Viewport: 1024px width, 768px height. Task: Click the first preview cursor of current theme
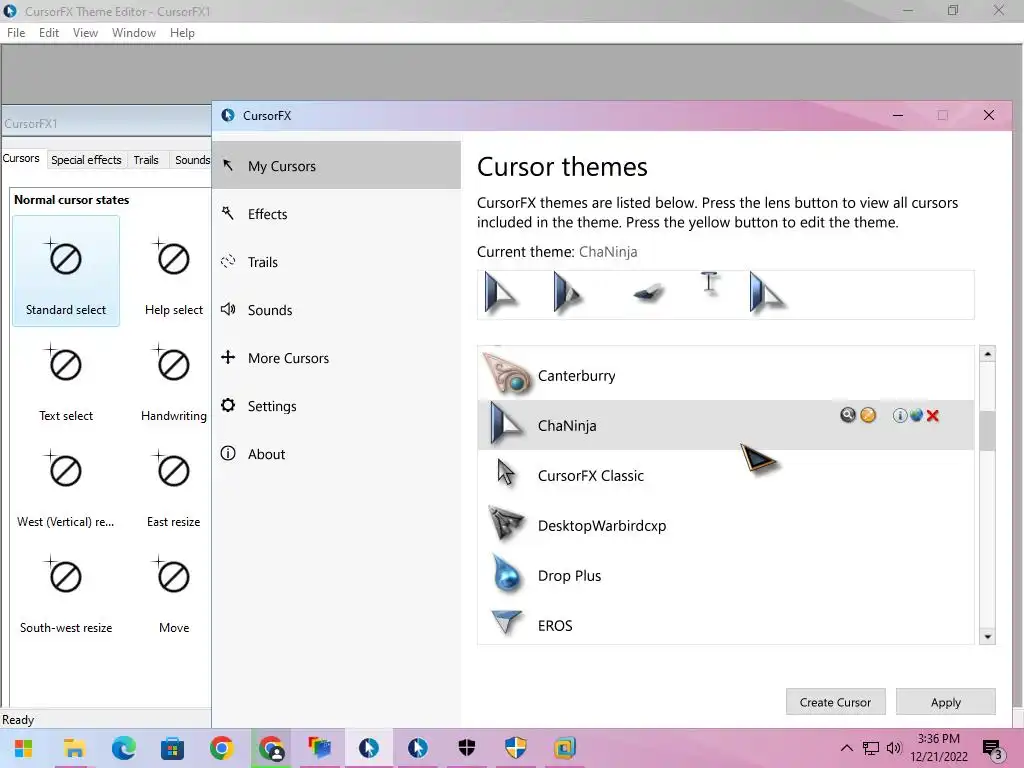502,293
